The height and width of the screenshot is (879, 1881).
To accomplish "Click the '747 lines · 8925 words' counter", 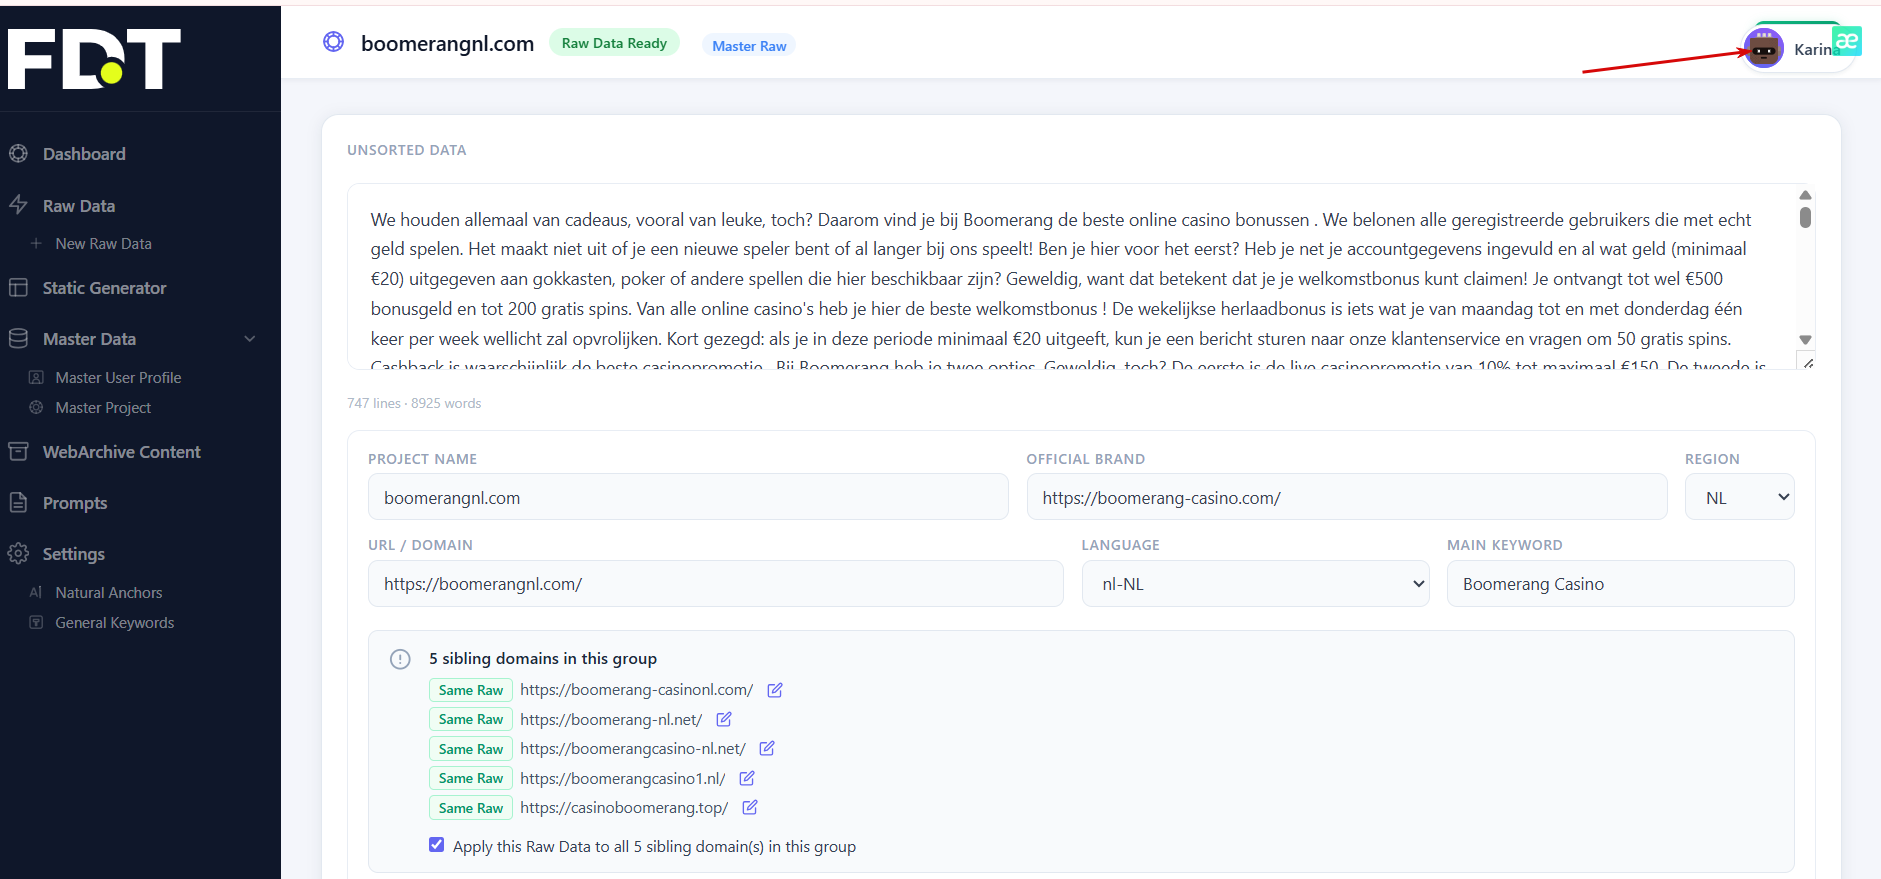I will [x=414, y=403].
